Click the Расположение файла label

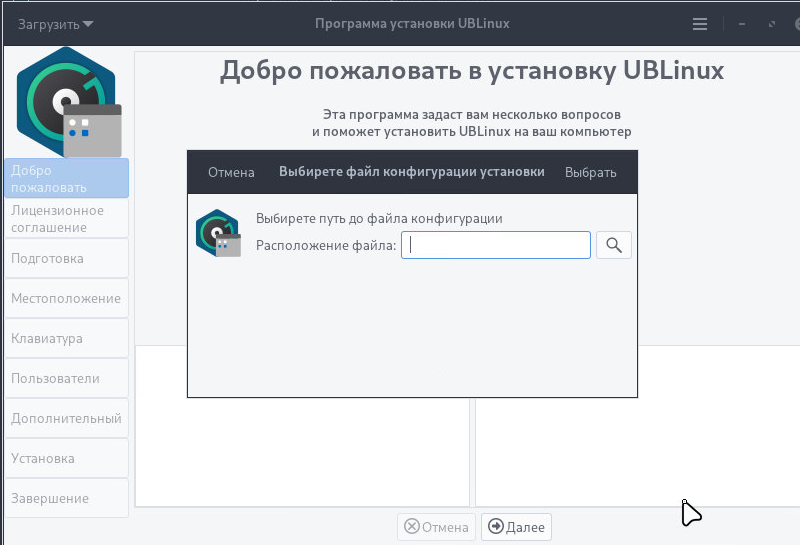(326, 245)
